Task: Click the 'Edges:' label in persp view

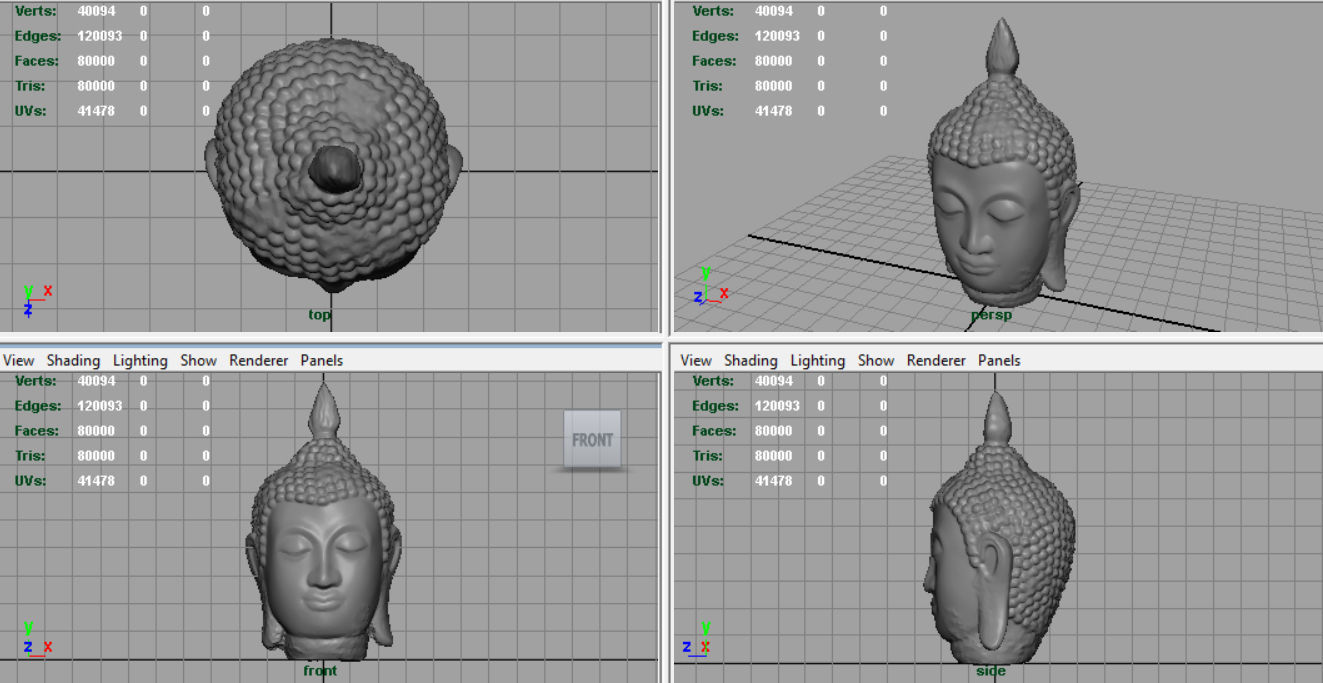Action: (715, 36)
